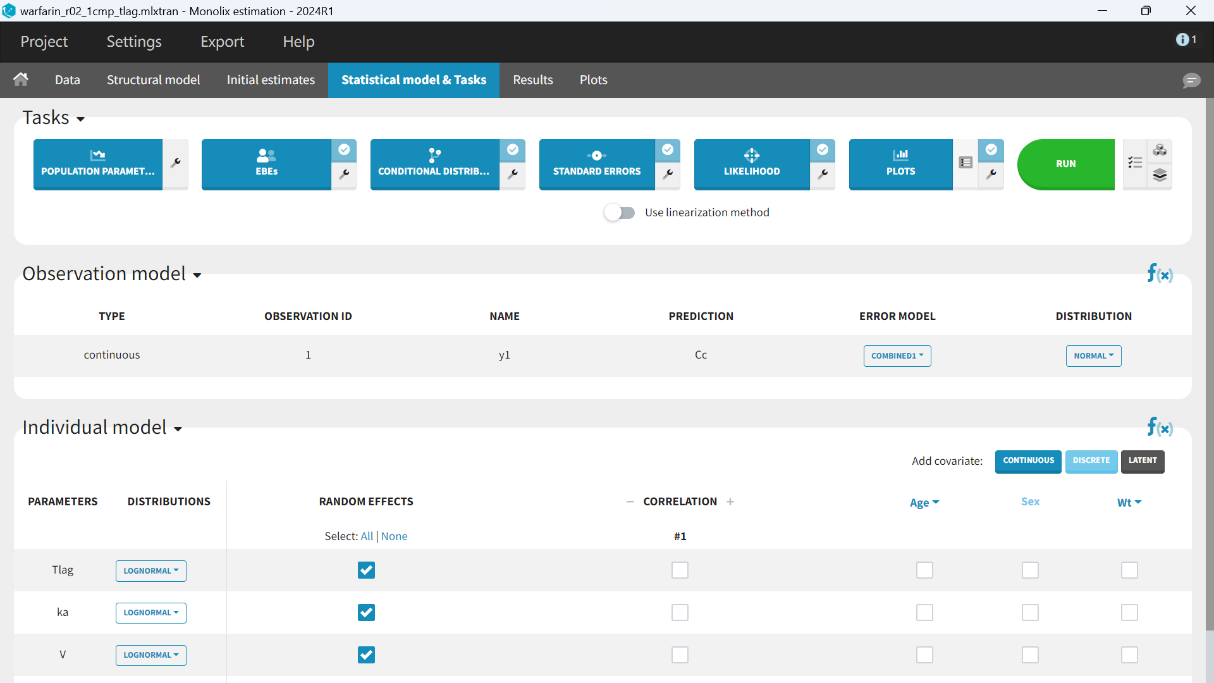Toggle Use linearization method switch
This screenshot has height=683, width=1214.
coord(620,212)
